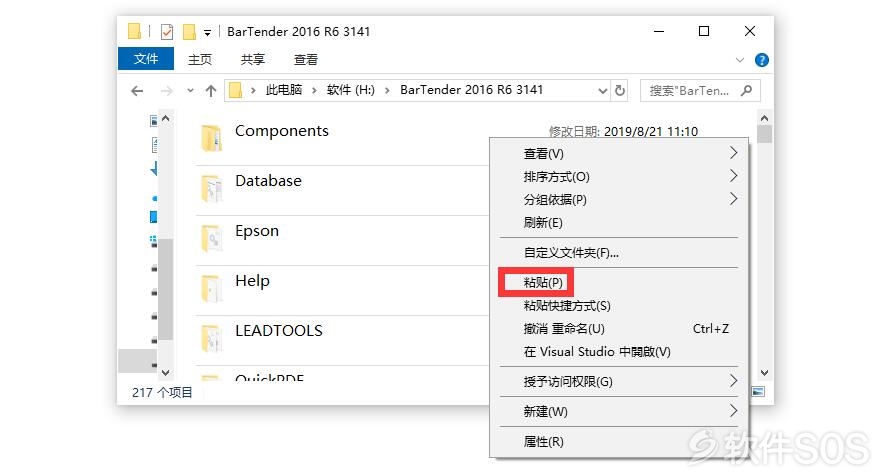
Task: Click BarTender 2016 R6 3141 breadcrumb segment
Action: point(471,90)
